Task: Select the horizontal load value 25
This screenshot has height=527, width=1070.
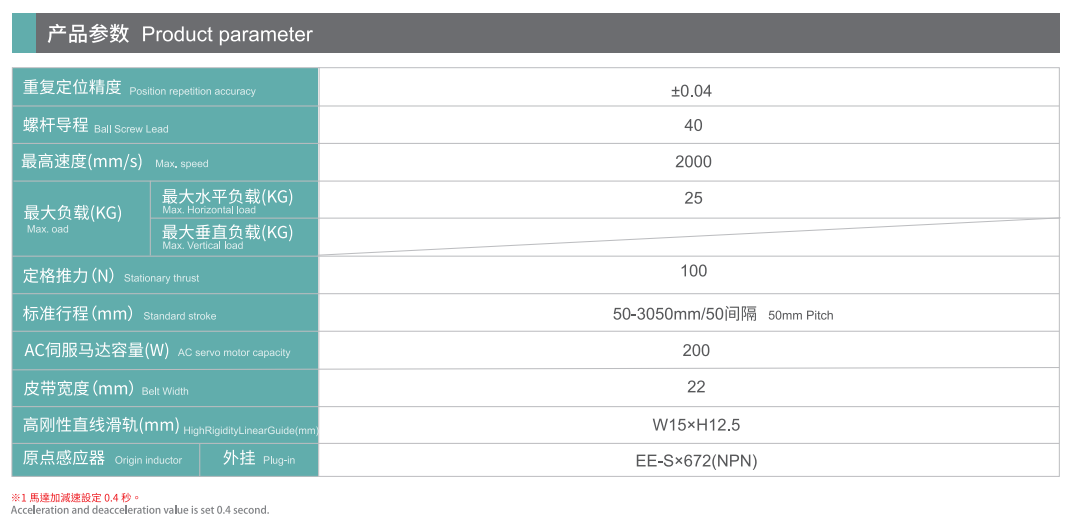Action: click(x=693, y=198)
